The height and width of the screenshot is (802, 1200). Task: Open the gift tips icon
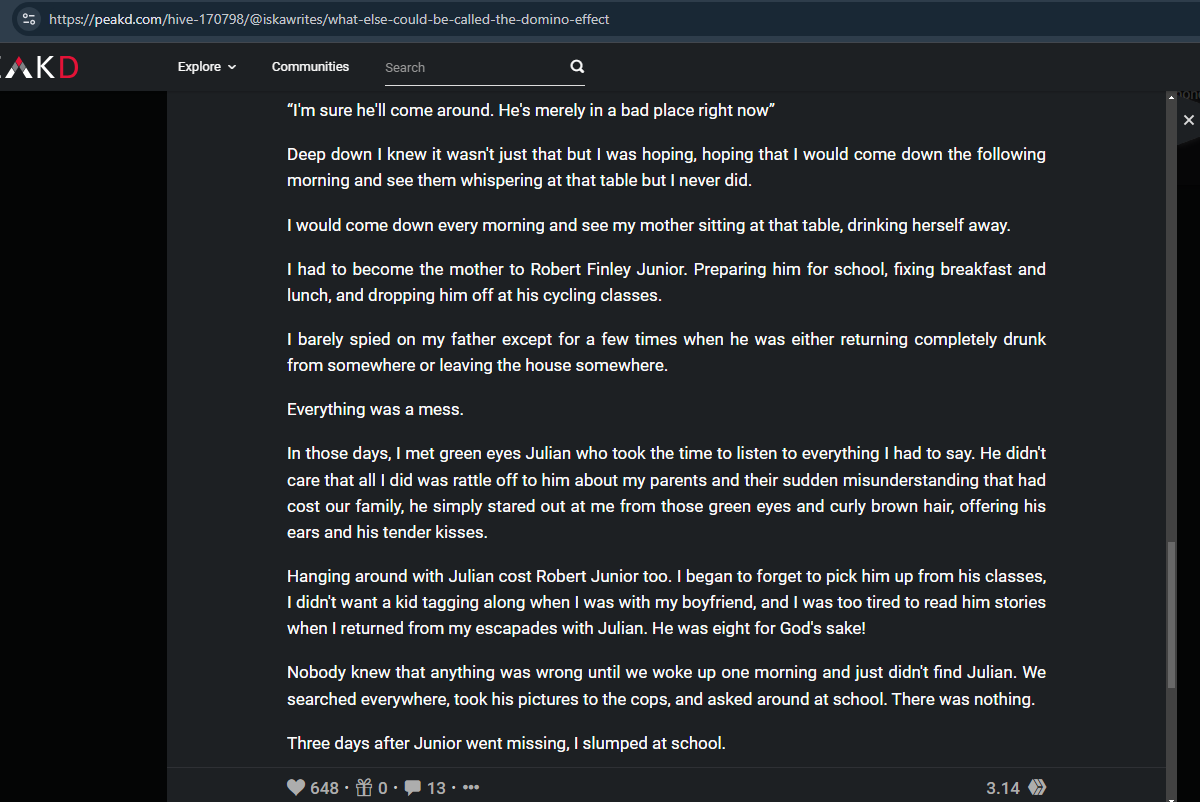366,788
